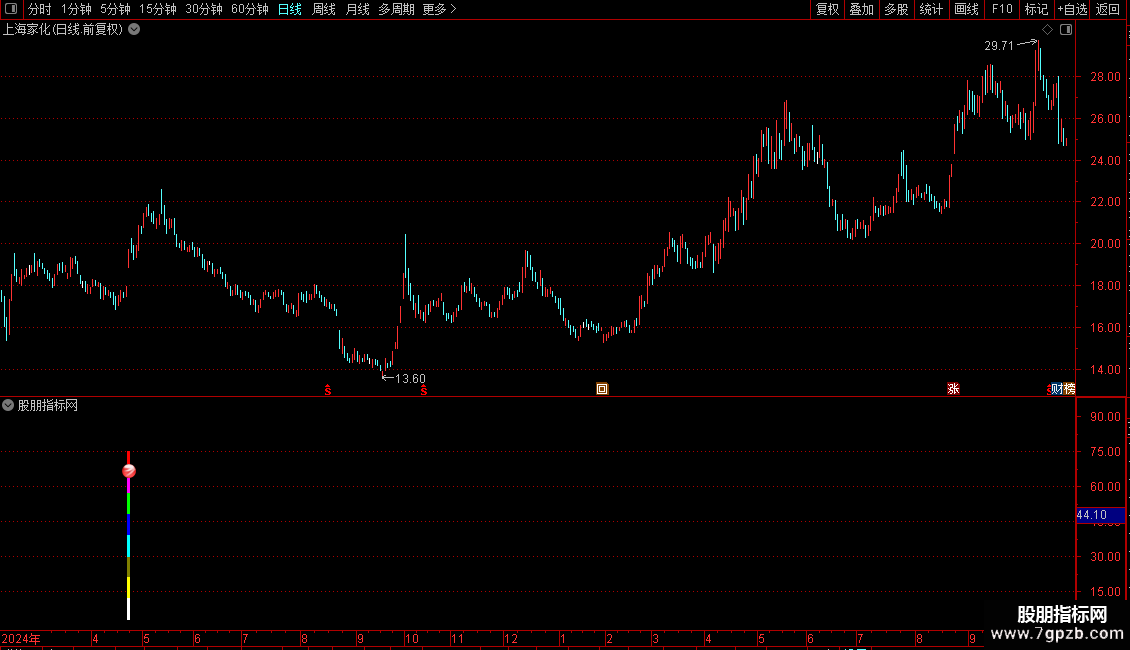Click the 财 event marker icon
This screenshot has width=1130, height=650.
tap(1056, 389)
